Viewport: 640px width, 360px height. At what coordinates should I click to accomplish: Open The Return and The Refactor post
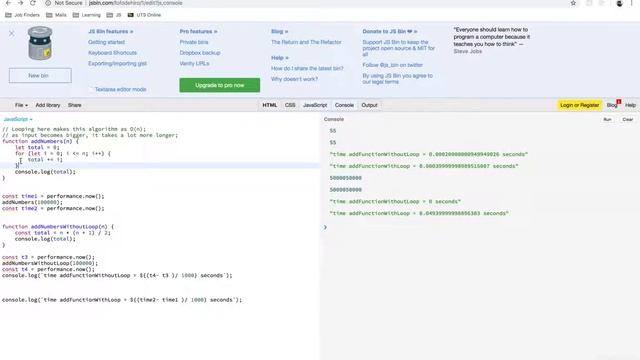point(306,42)
